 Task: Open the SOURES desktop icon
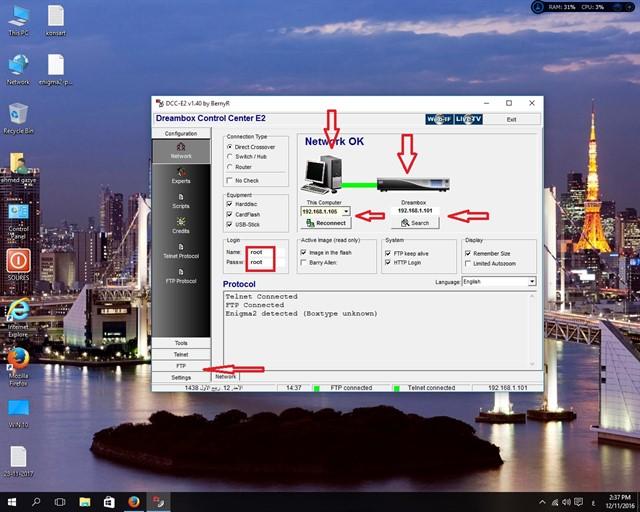point(18,265)
